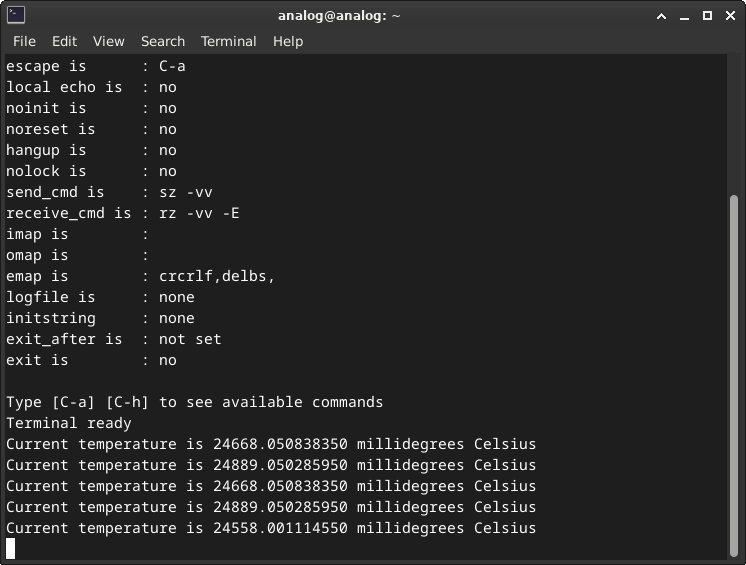The width and height of the screenshot is (746, 565).
Task: Click the vertical scrollbar thumb
Action: 735,370
